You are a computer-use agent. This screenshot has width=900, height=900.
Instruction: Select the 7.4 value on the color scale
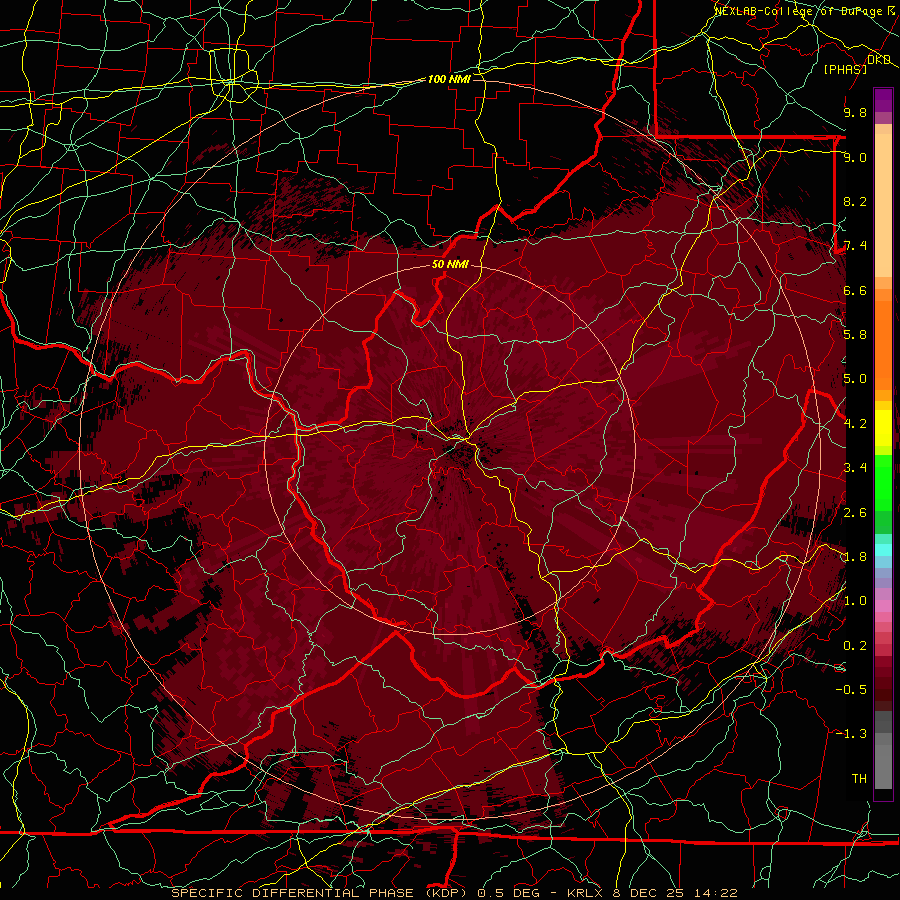855,246
